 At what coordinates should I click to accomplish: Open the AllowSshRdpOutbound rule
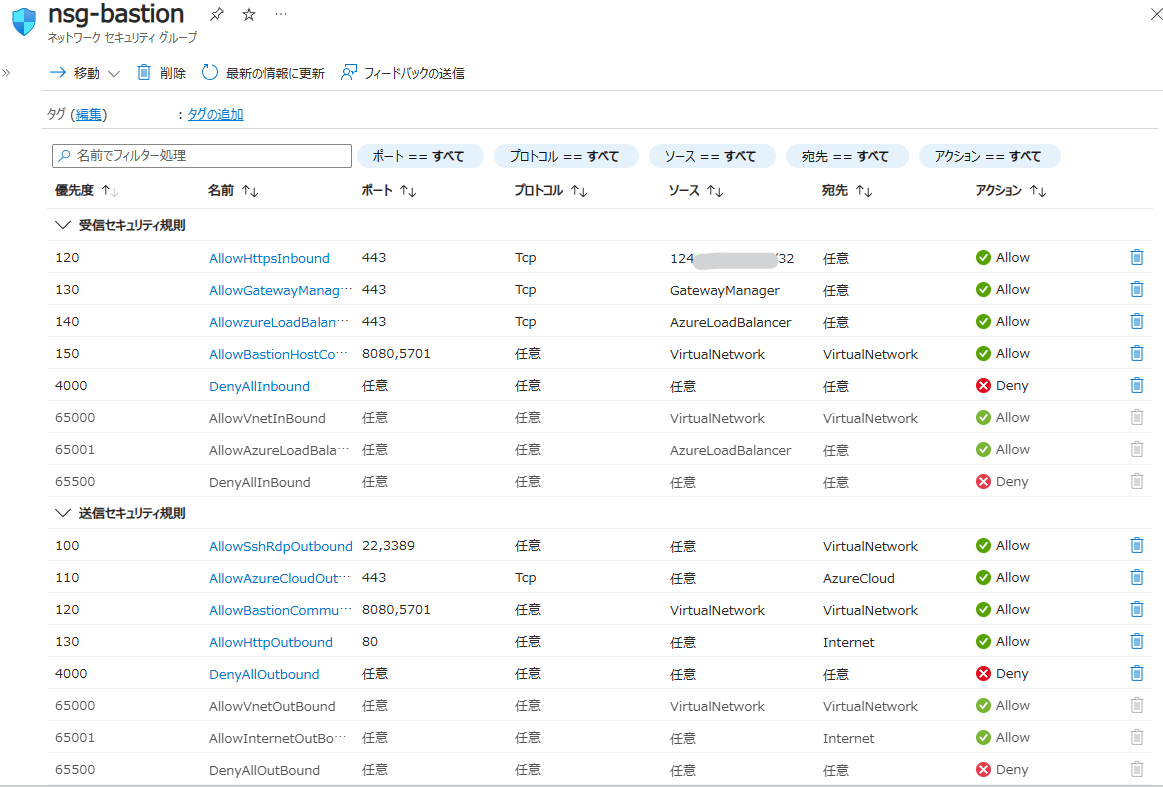click(x=280, y=546)
